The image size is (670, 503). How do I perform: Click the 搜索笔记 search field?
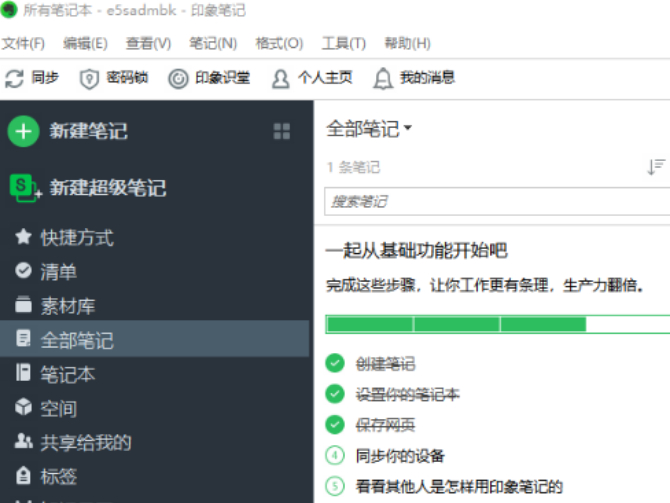point(497,201)
